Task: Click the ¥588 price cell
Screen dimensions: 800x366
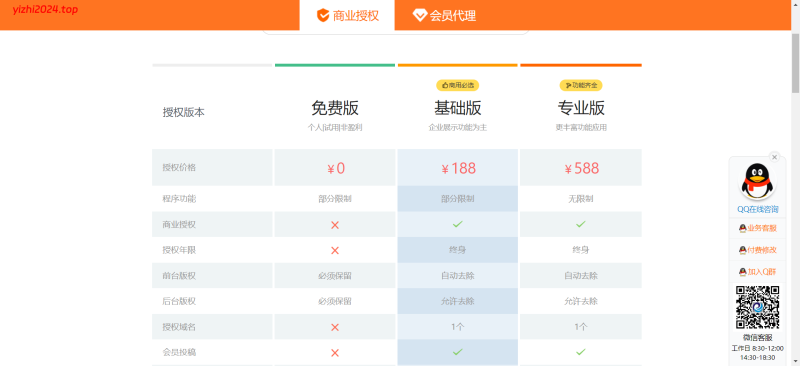Action: point(581,168)
